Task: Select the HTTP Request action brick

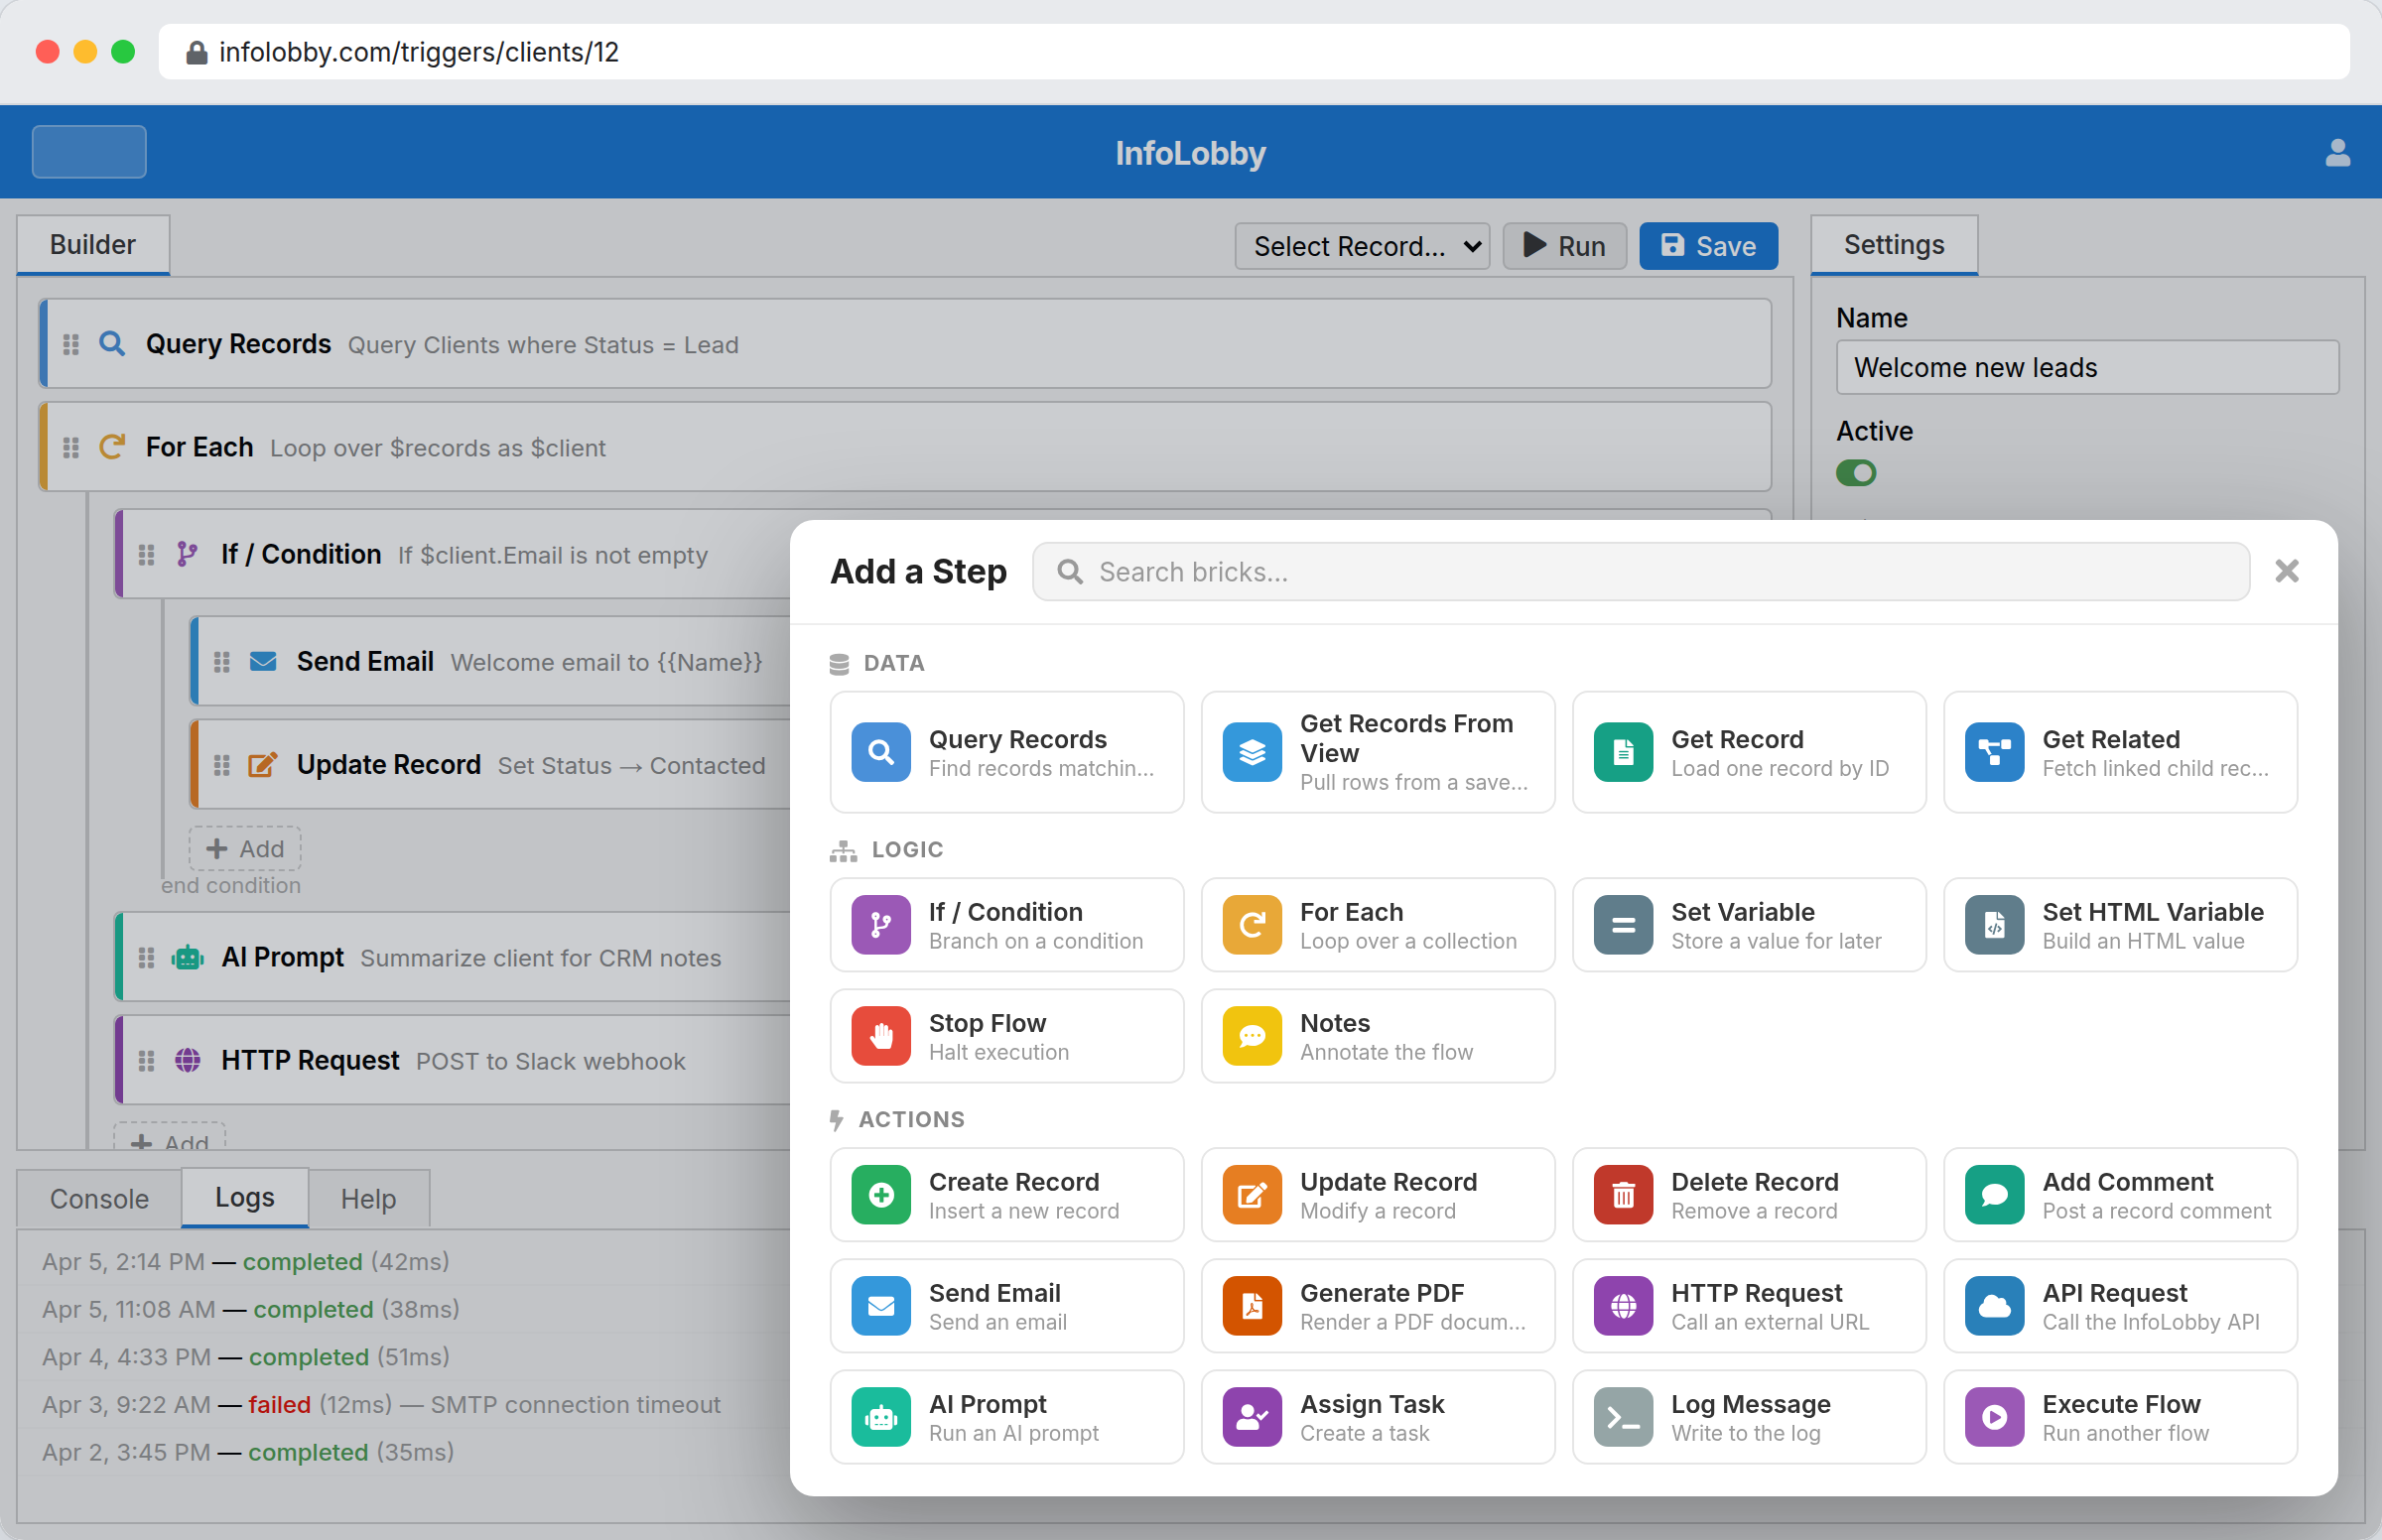Action: [x=1748, y=1306]
